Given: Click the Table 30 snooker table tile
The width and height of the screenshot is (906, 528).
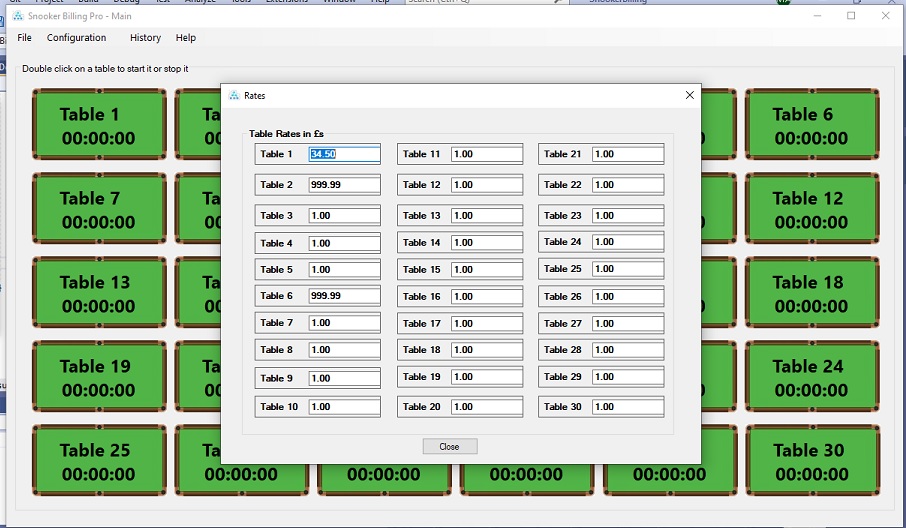Looking at the screenshot, I should pos(812,460).
